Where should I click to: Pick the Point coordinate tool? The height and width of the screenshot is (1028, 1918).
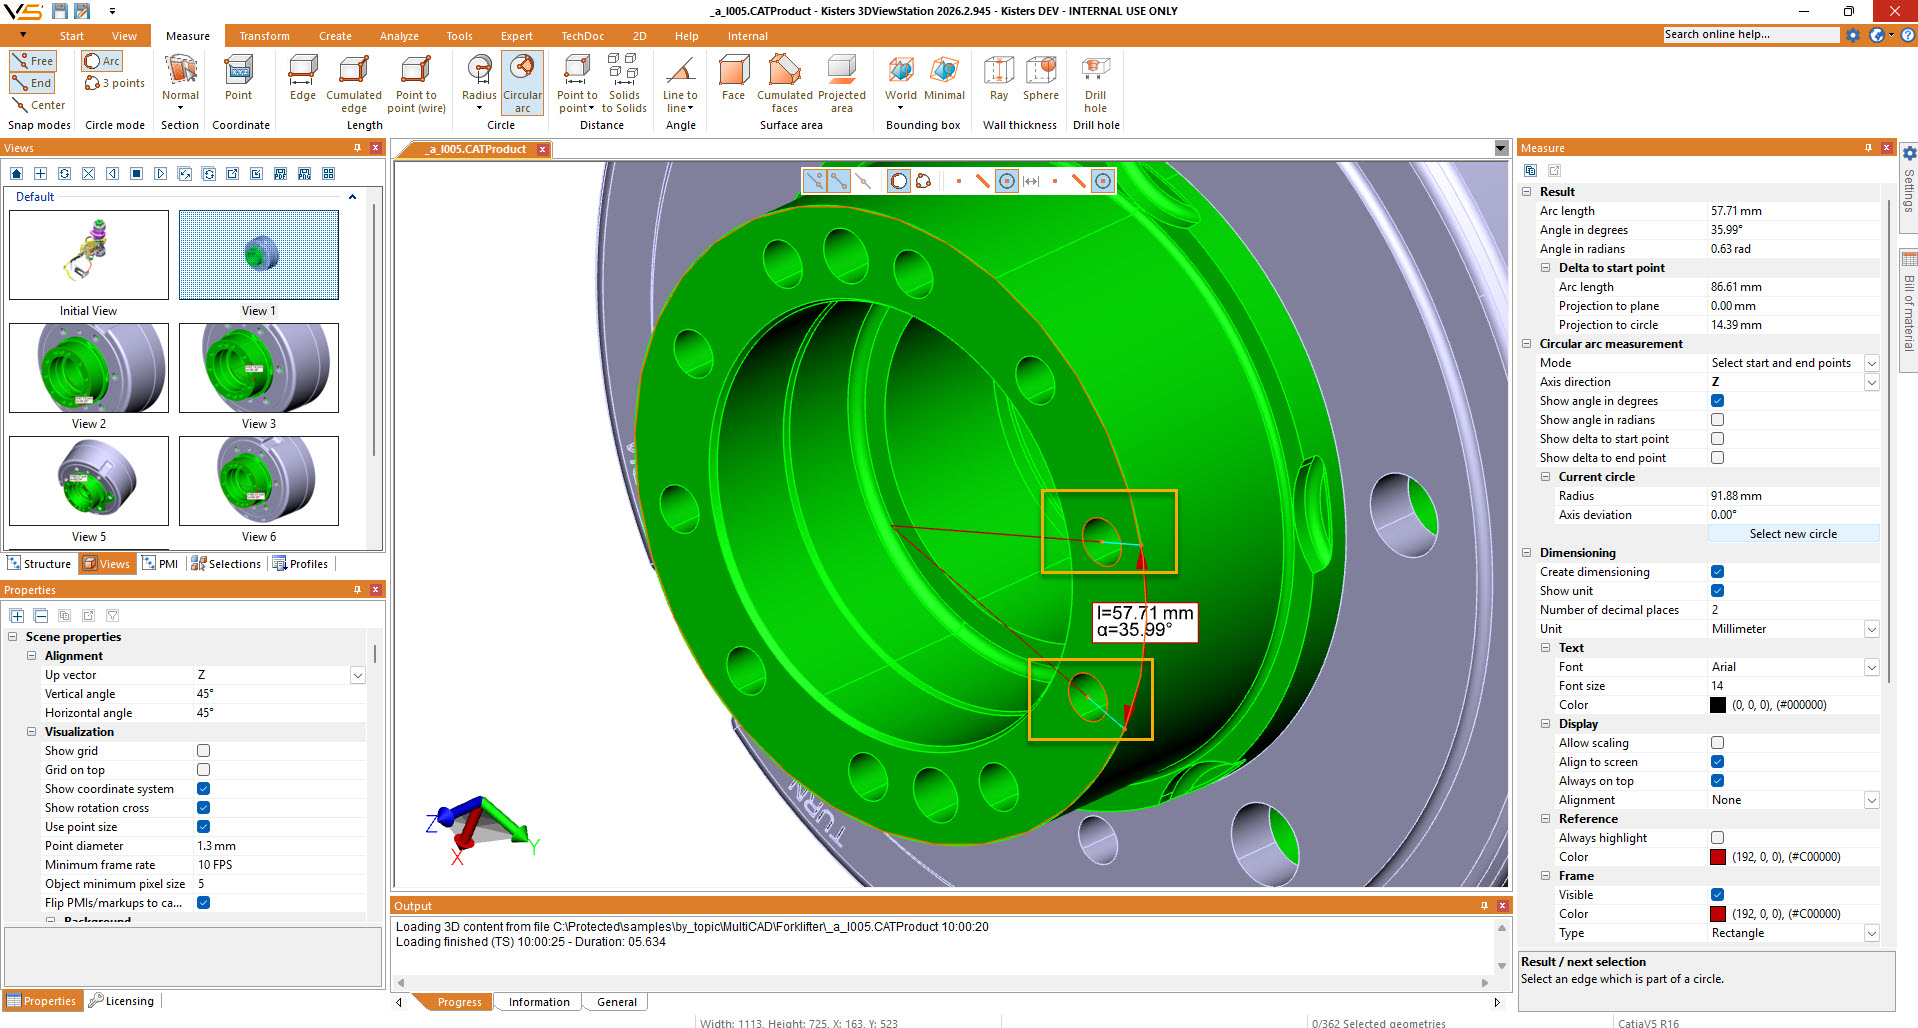[238, 78]
